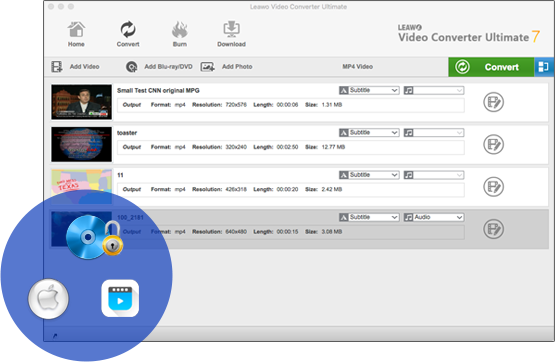The height and width of the screenshot is (362, 555).
Task: Click Add Photo button
Action: pyautogui.click(x=227, y=67)
